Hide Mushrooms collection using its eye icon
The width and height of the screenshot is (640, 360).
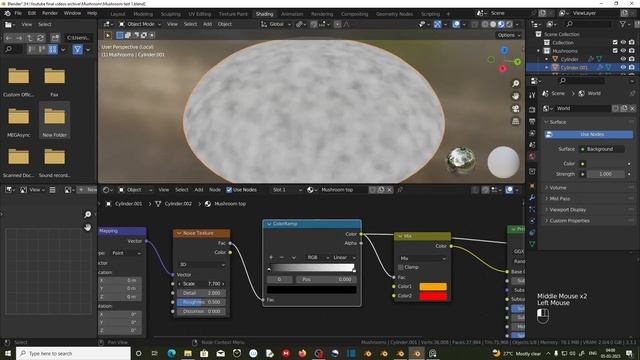623,51
